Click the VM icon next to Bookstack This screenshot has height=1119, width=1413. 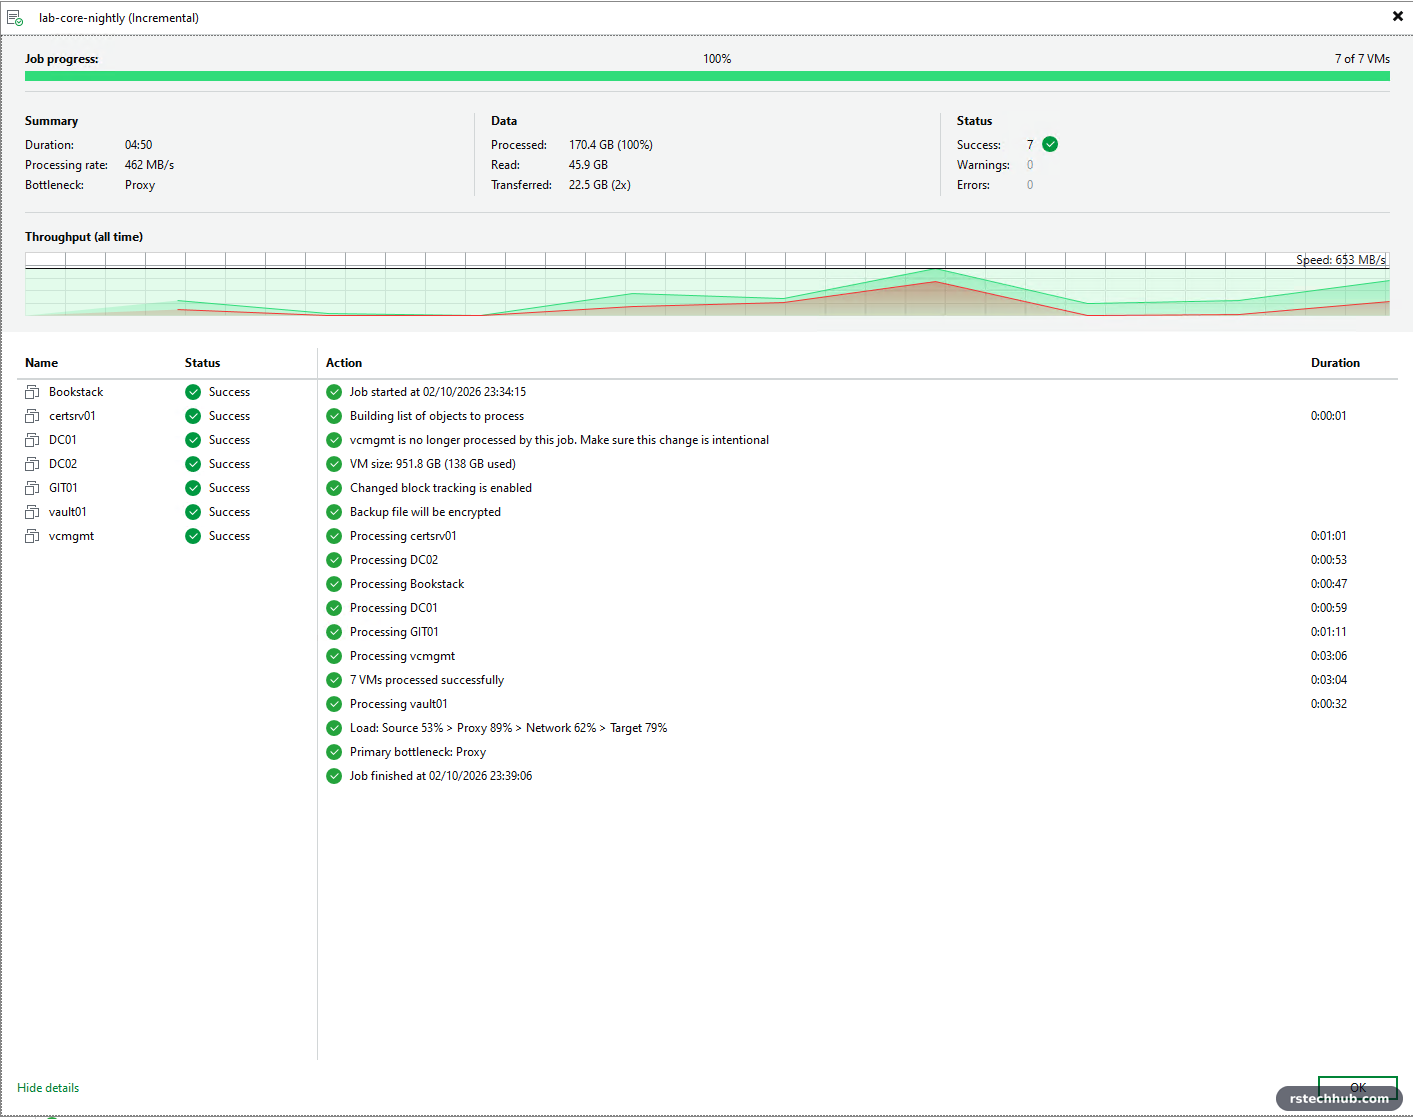coord(32,392)
